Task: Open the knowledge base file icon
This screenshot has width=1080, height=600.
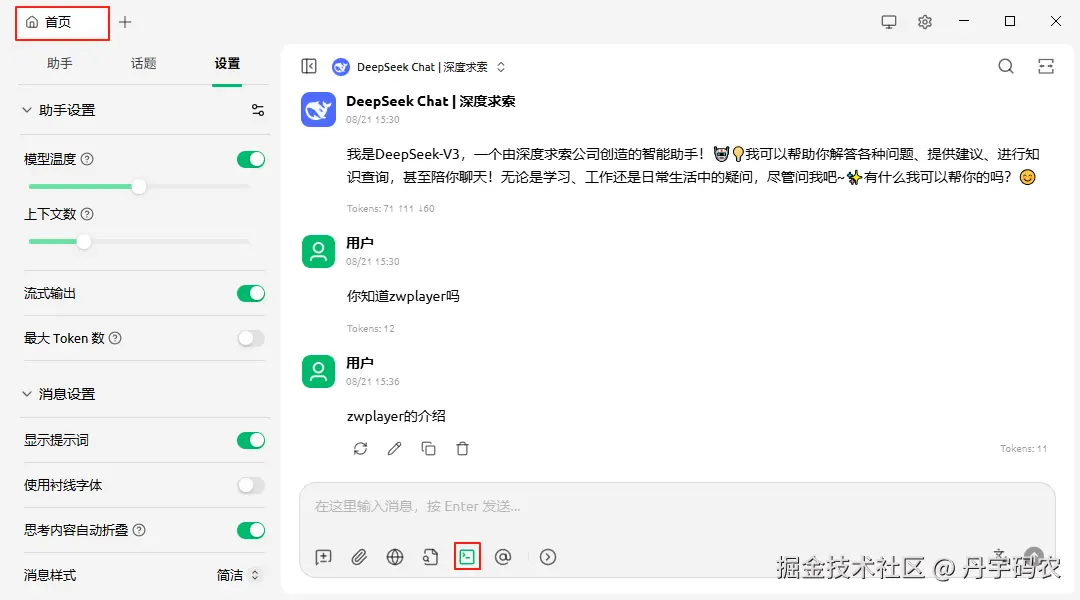Action: click(x=431, y=557)
